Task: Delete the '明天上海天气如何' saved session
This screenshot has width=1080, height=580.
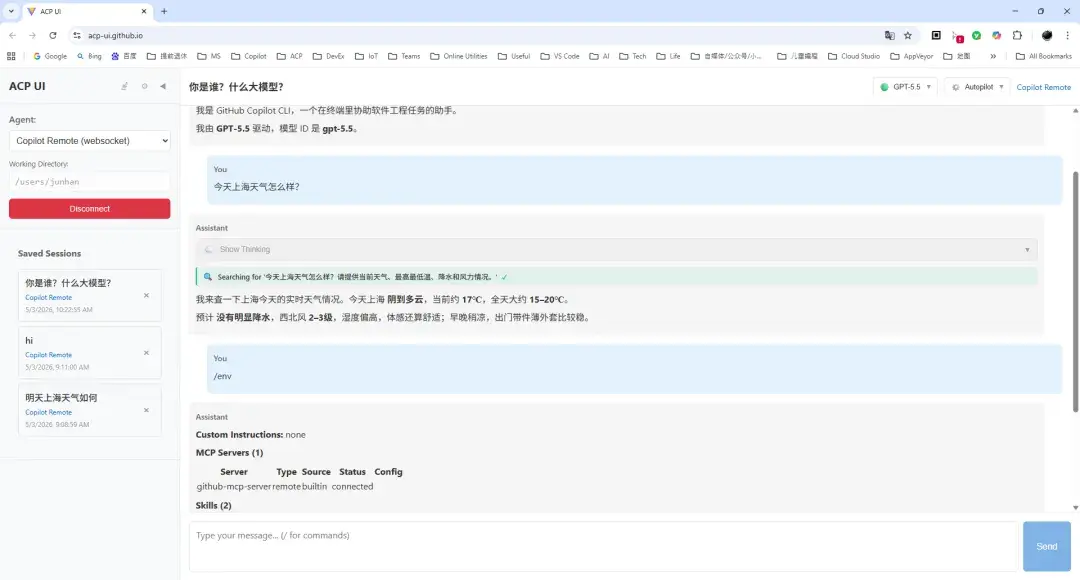Action: click(x=146, y=410)
